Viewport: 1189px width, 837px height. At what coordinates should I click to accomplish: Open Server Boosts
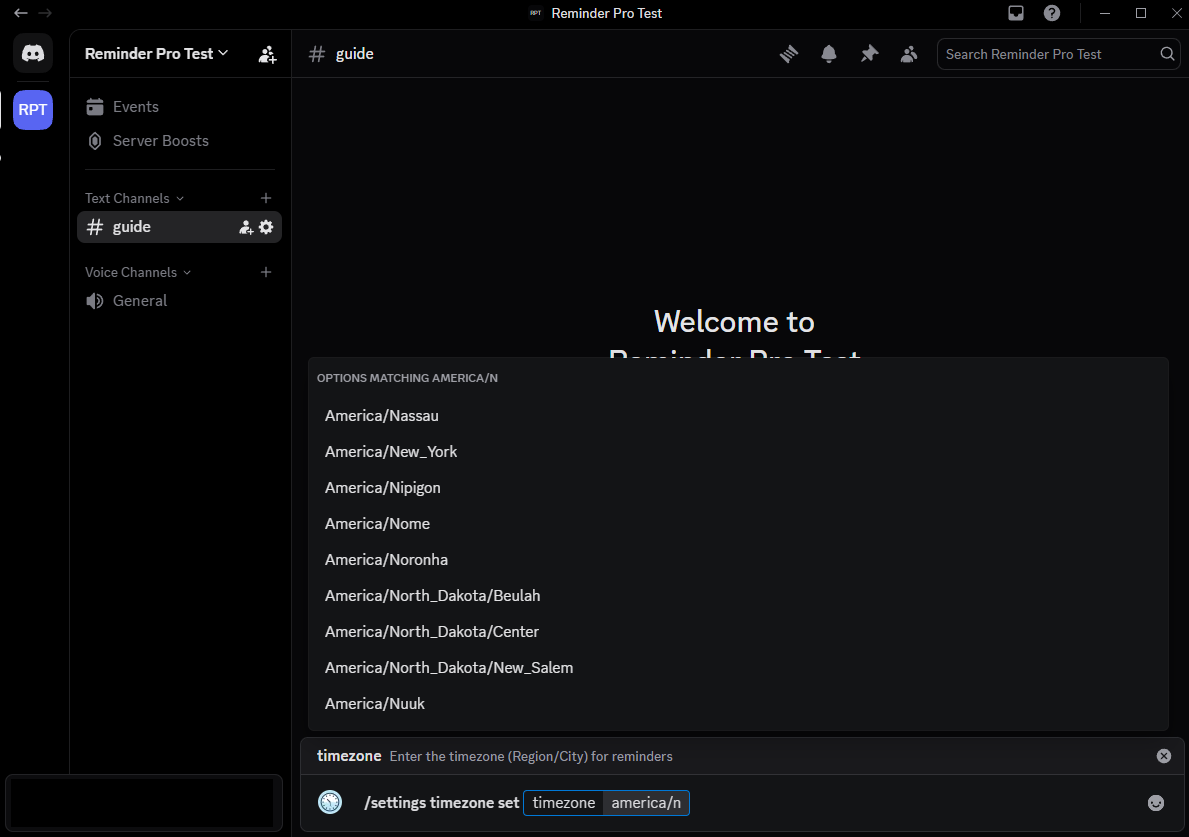179,141
